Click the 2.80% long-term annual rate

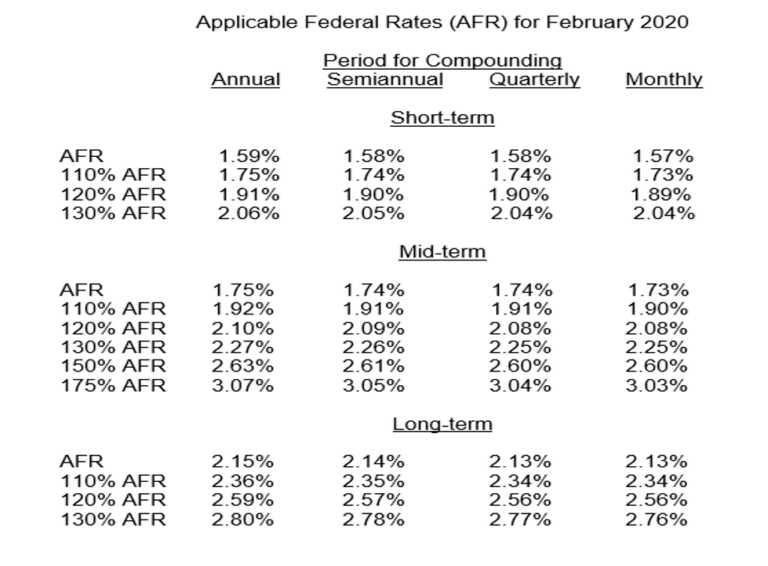[x=244, y=520]
